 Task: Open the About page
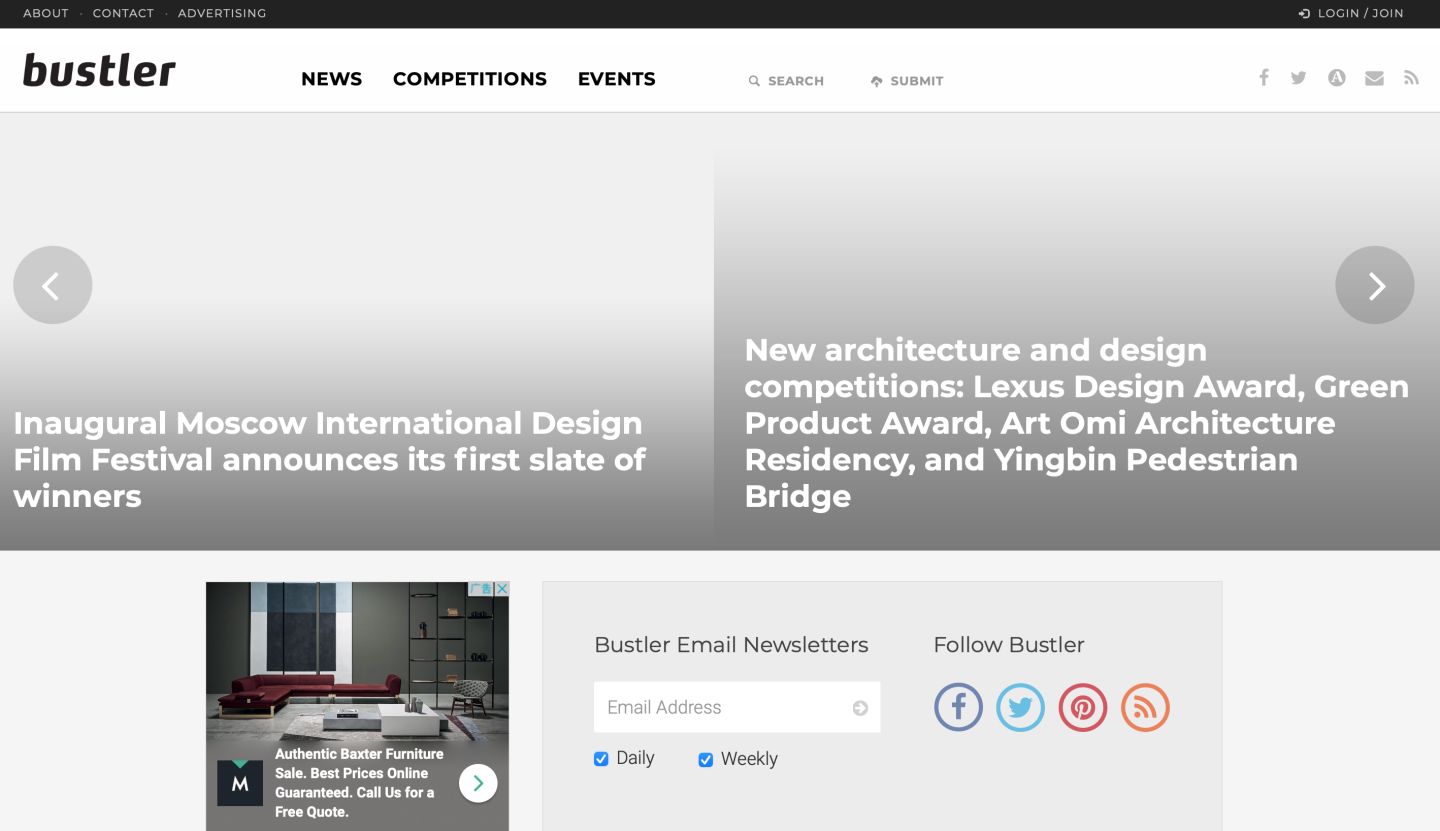coord(46,14)
